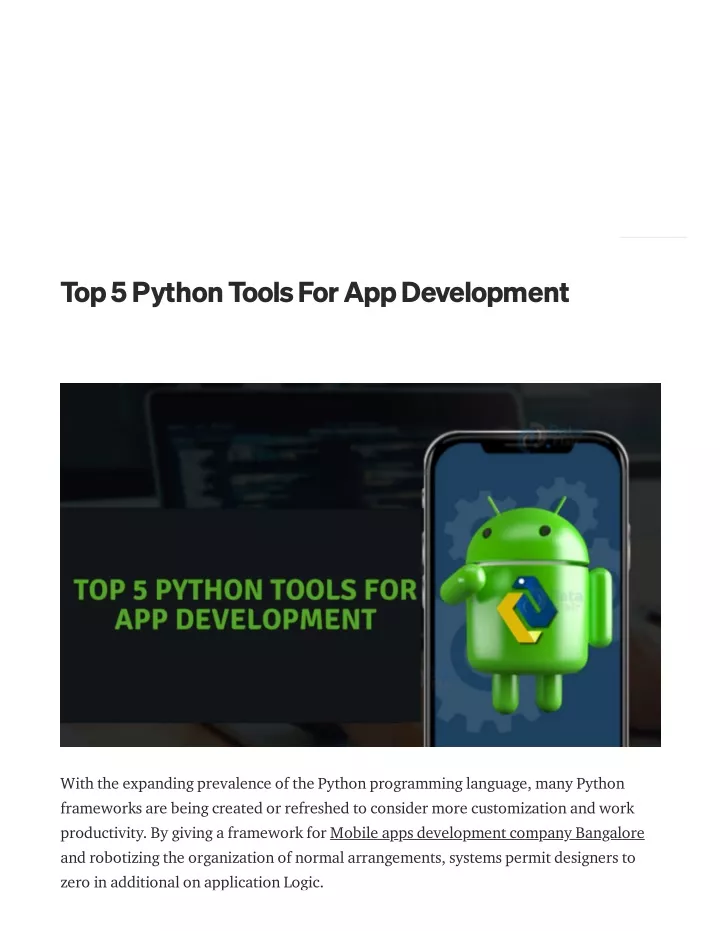Select the article title Top 5 Python Tools For App Development

click(x=315, y=293)
